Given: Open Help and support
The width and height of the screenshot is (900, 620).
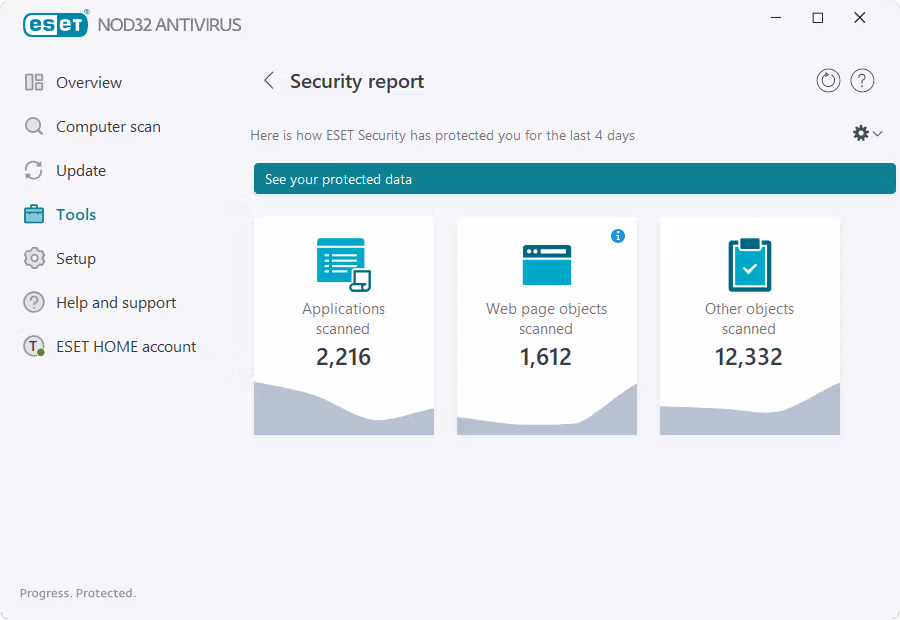Looking at the screenshot, I should click(116, 303).
